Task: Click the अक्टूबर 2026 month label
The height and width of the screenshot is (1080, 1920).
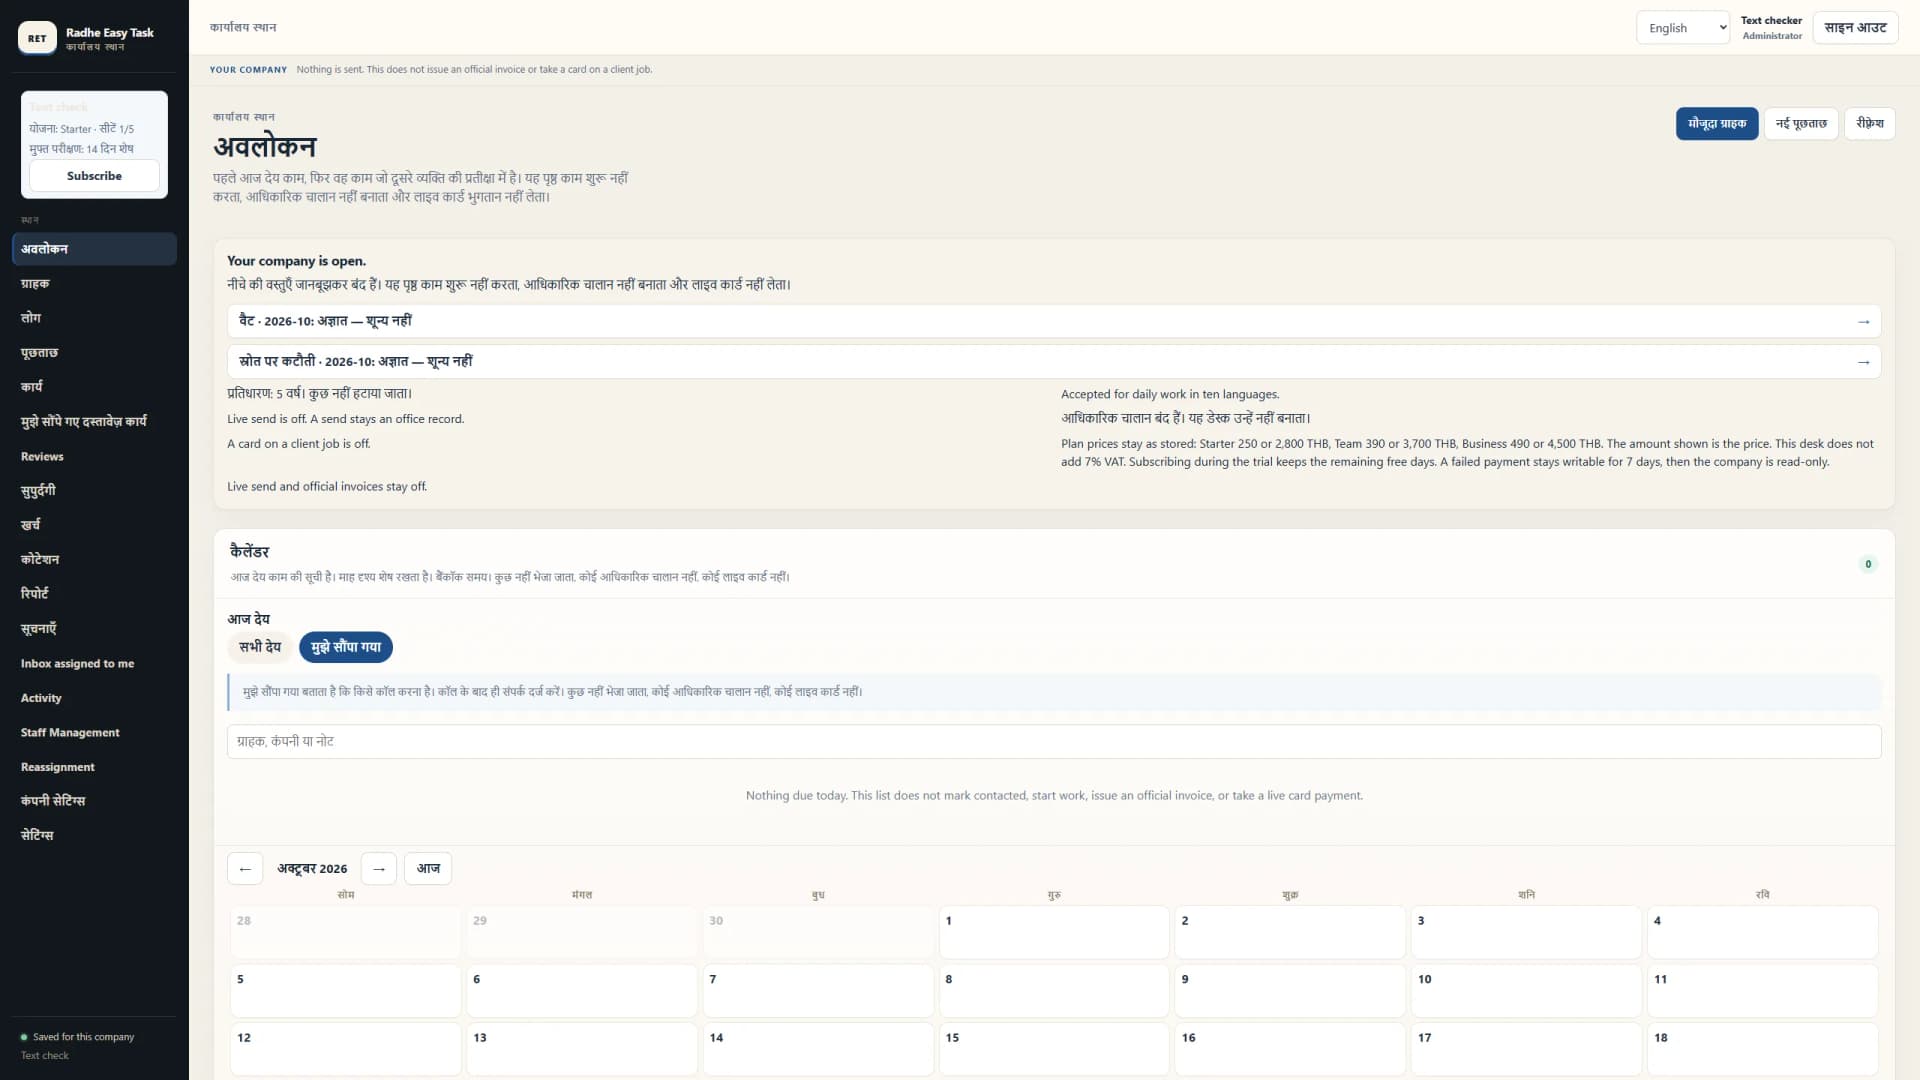Action: [x=312, y=869]
